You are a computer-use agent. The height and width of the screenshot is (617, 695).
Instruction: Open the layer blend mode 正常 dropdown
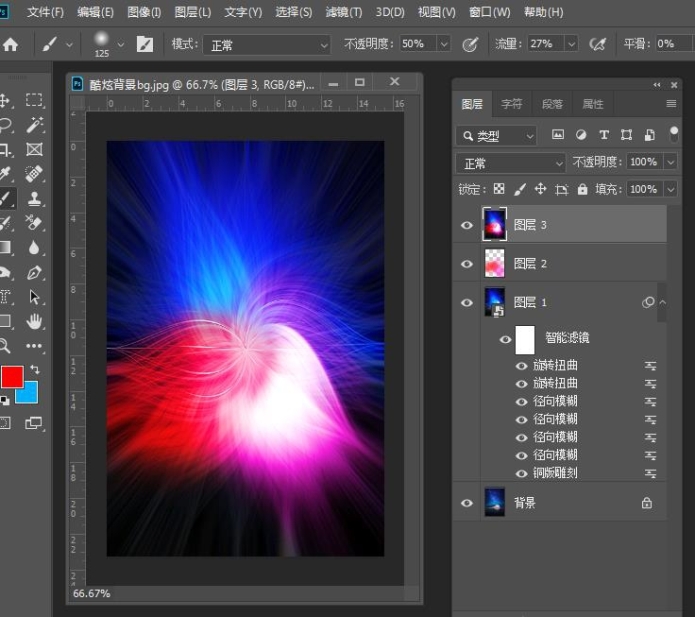pos(510,162)
